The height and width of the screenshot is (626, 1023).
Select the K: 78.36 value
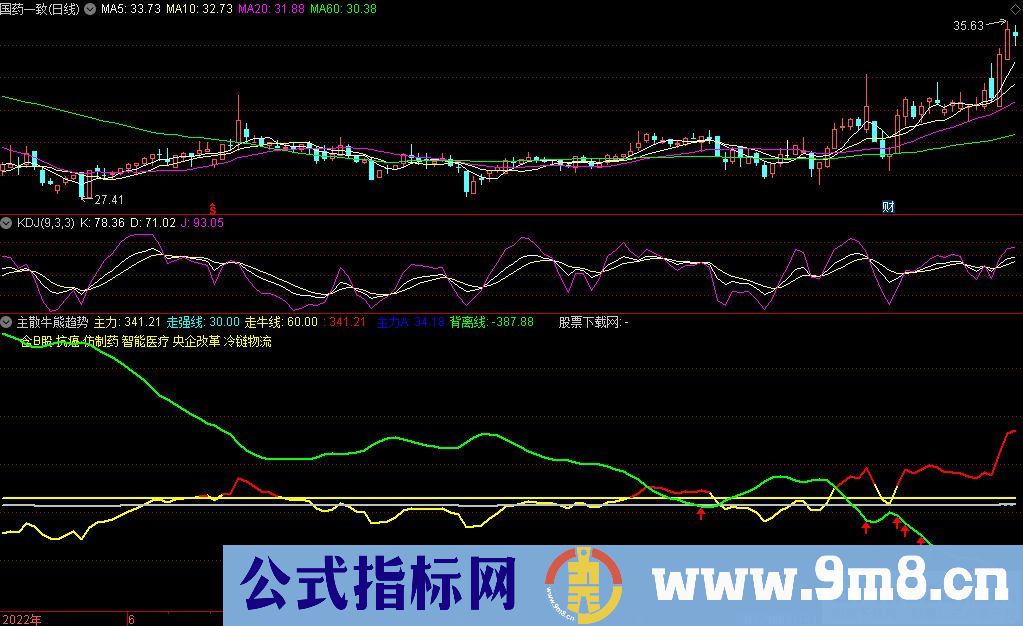[102, 223]
